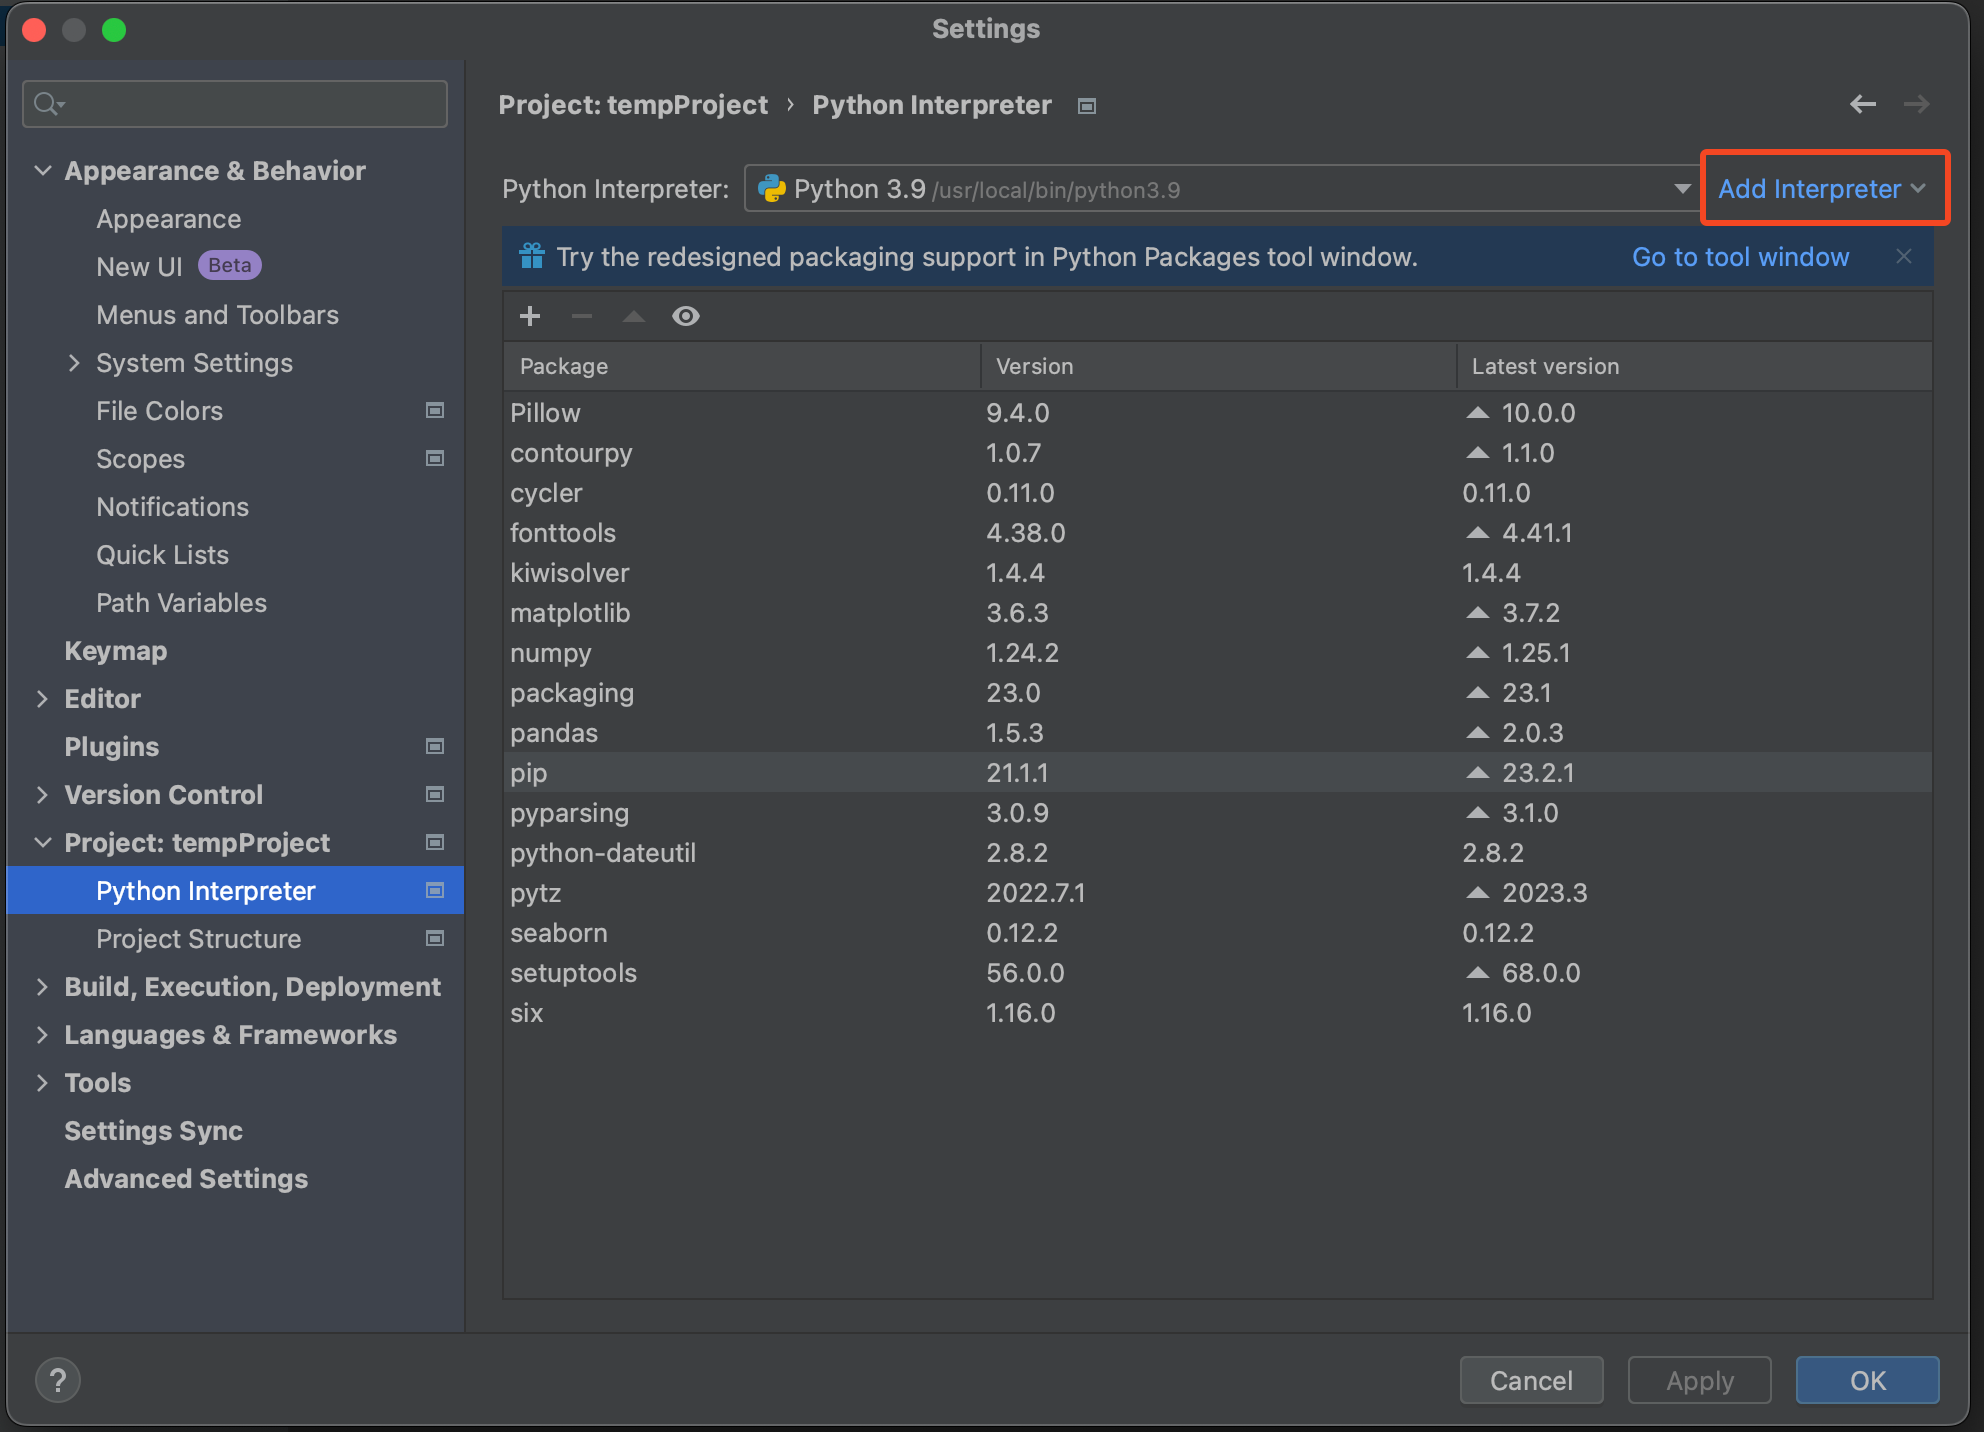Sort by Package column header
The height and width of the screenshot is (1432, 1984).
point(742,366)
